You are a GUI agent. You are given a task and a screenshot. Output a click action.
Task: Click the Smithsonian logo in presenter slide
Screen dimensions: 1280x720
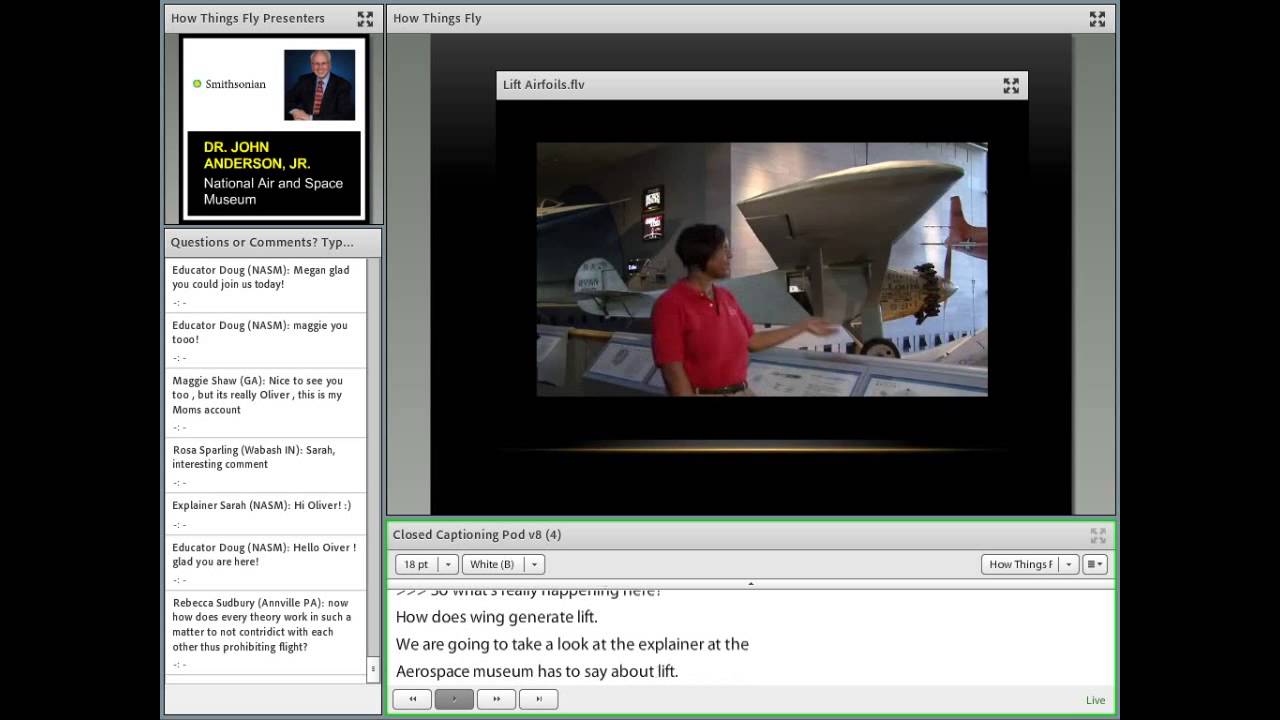[x=229, y=84]
